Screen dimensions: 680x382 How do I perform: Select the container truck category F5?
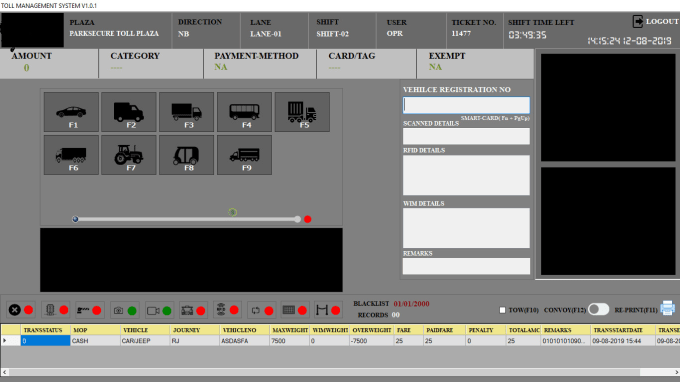pyautogui.click(x=302, y=112)
